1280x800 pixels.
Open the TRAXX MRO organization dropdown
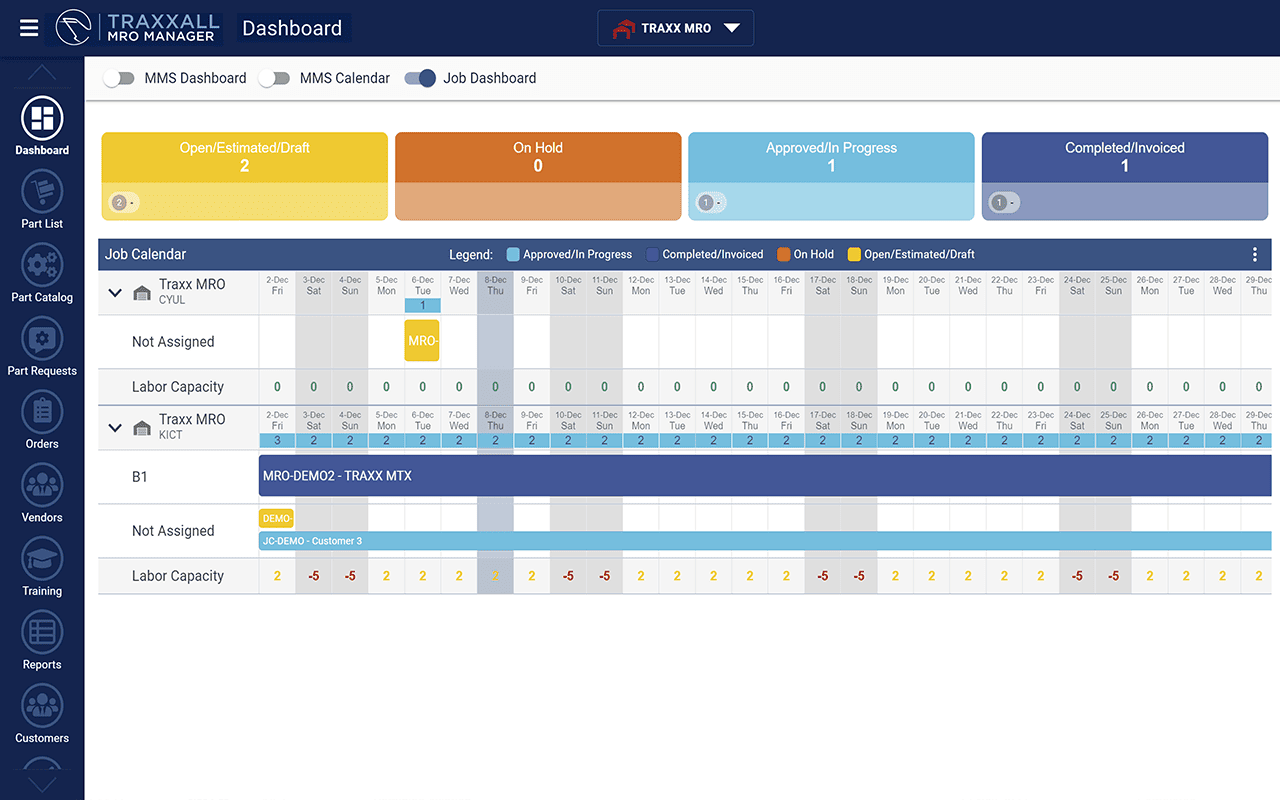676,28
